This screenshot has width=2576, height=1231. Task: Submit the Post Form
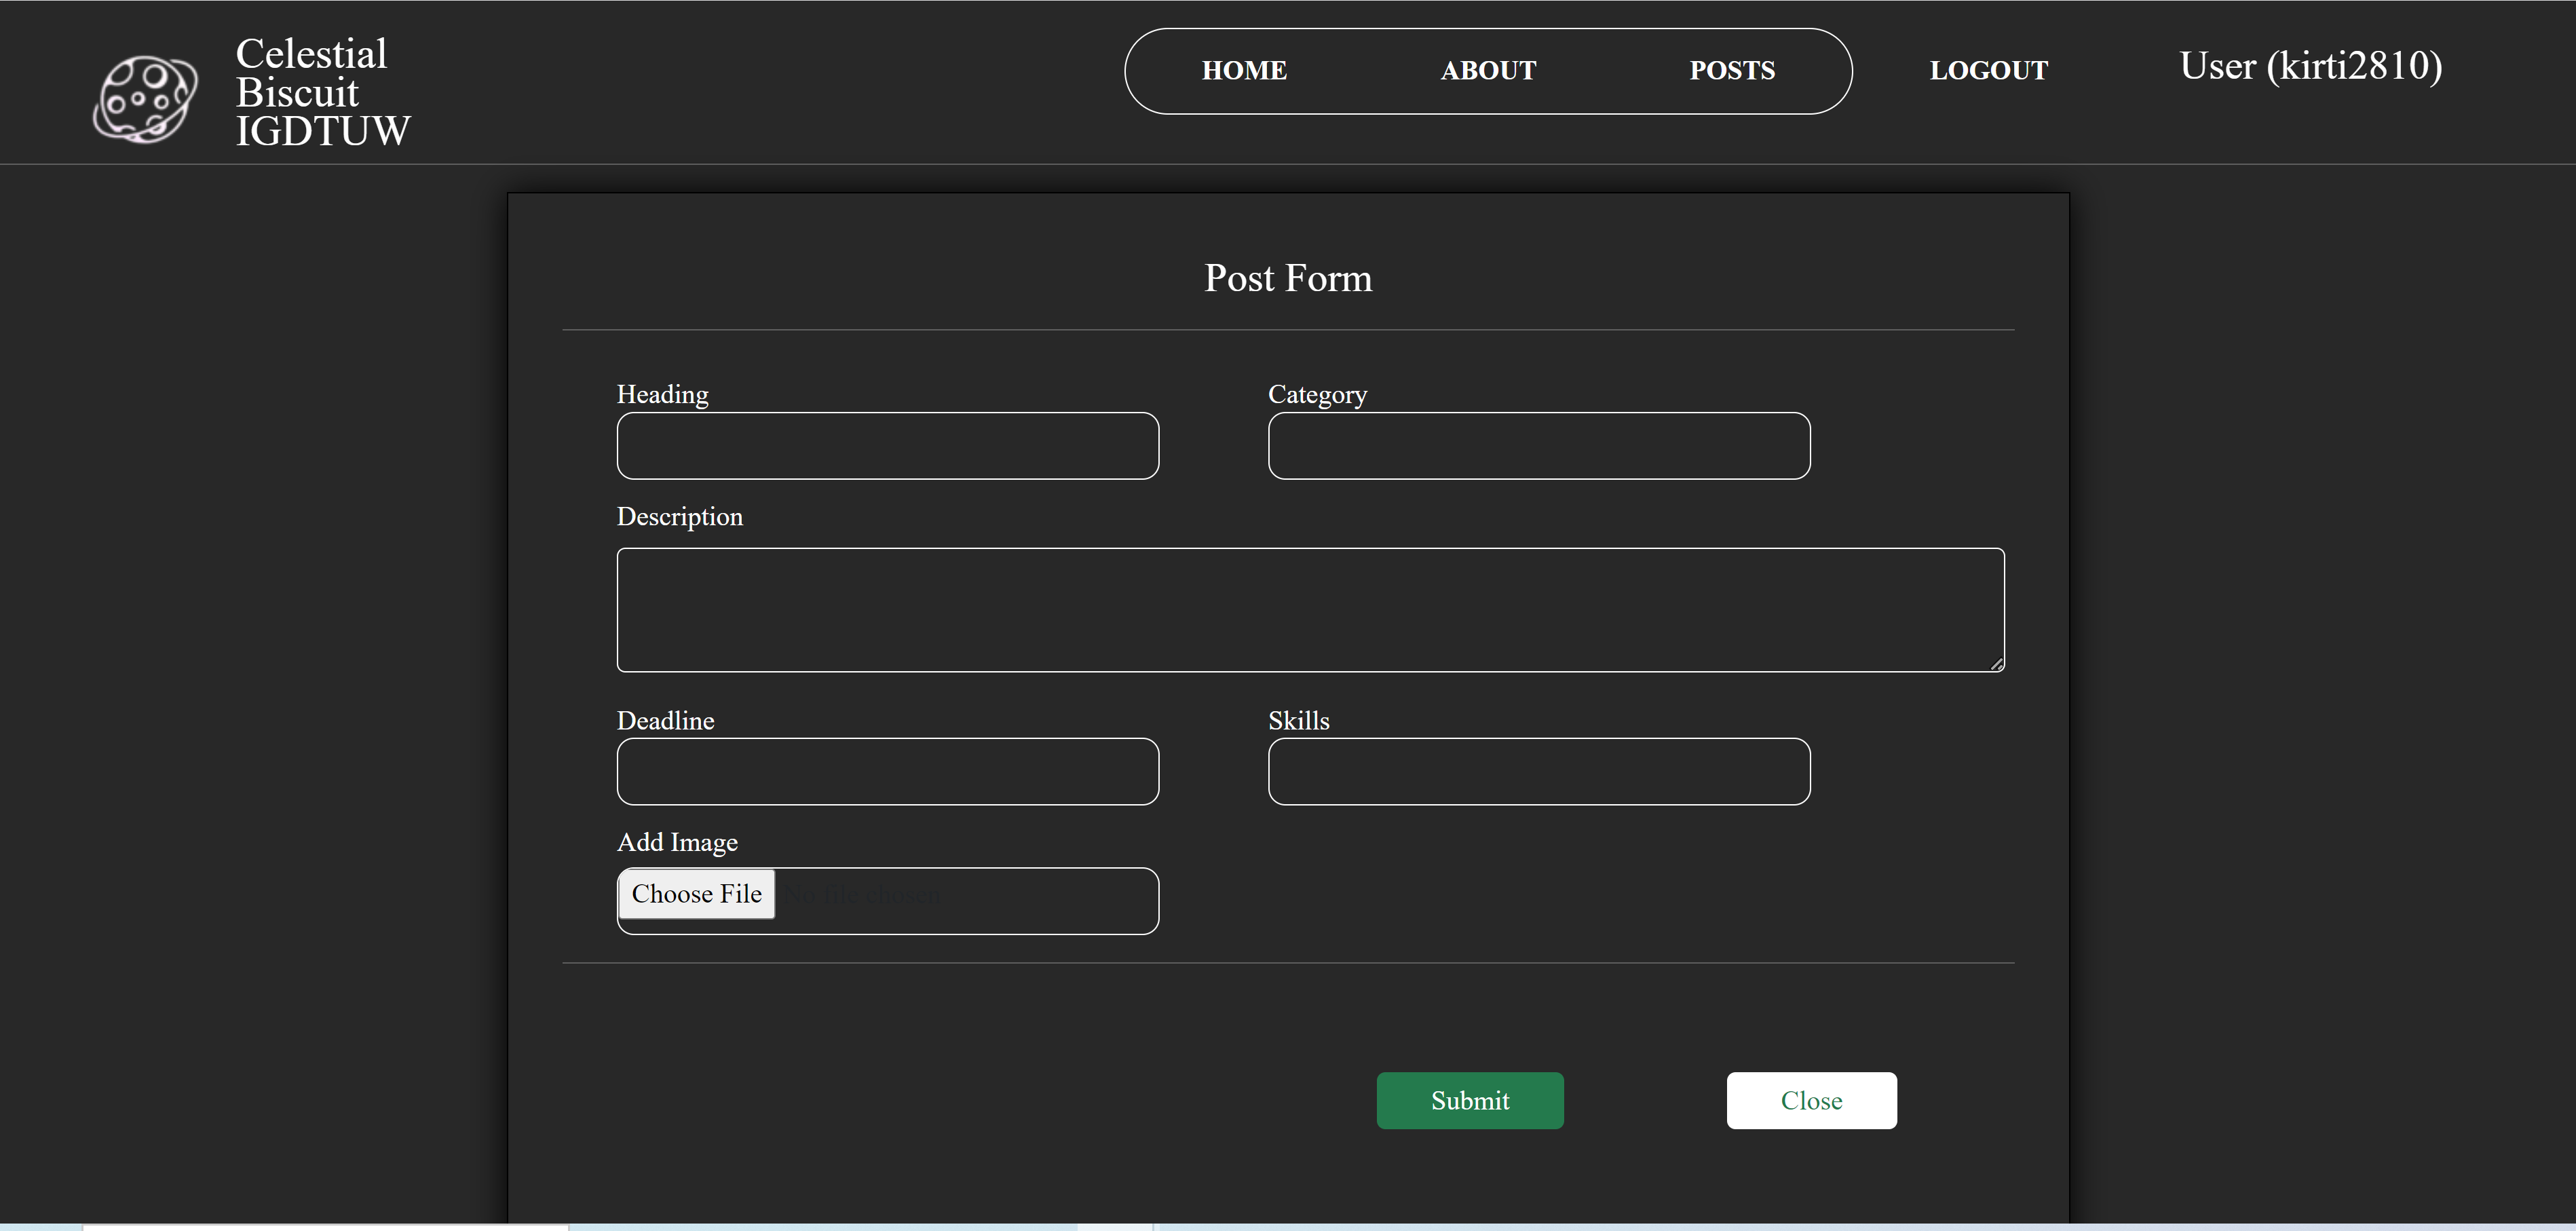(1469, 1100)
